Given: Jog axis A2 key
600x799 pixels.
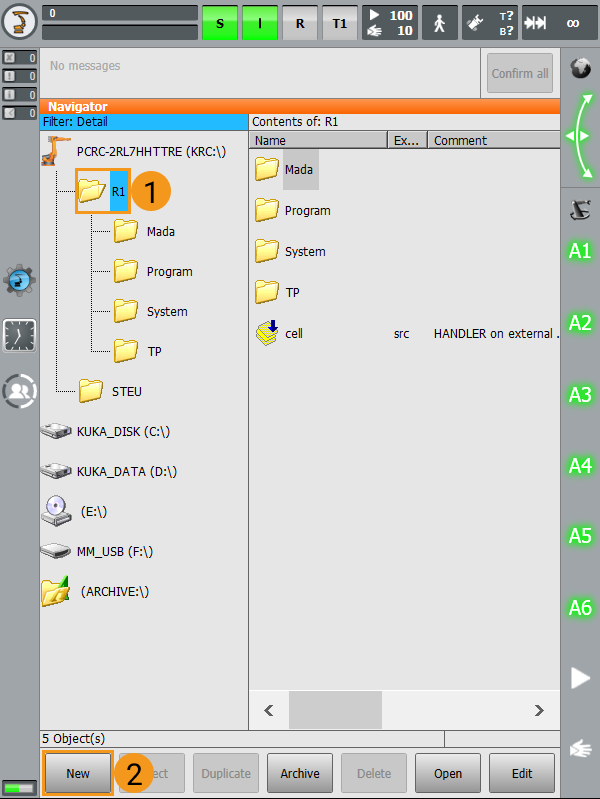Looking at the screenshot, I should (x=580, y=323).
